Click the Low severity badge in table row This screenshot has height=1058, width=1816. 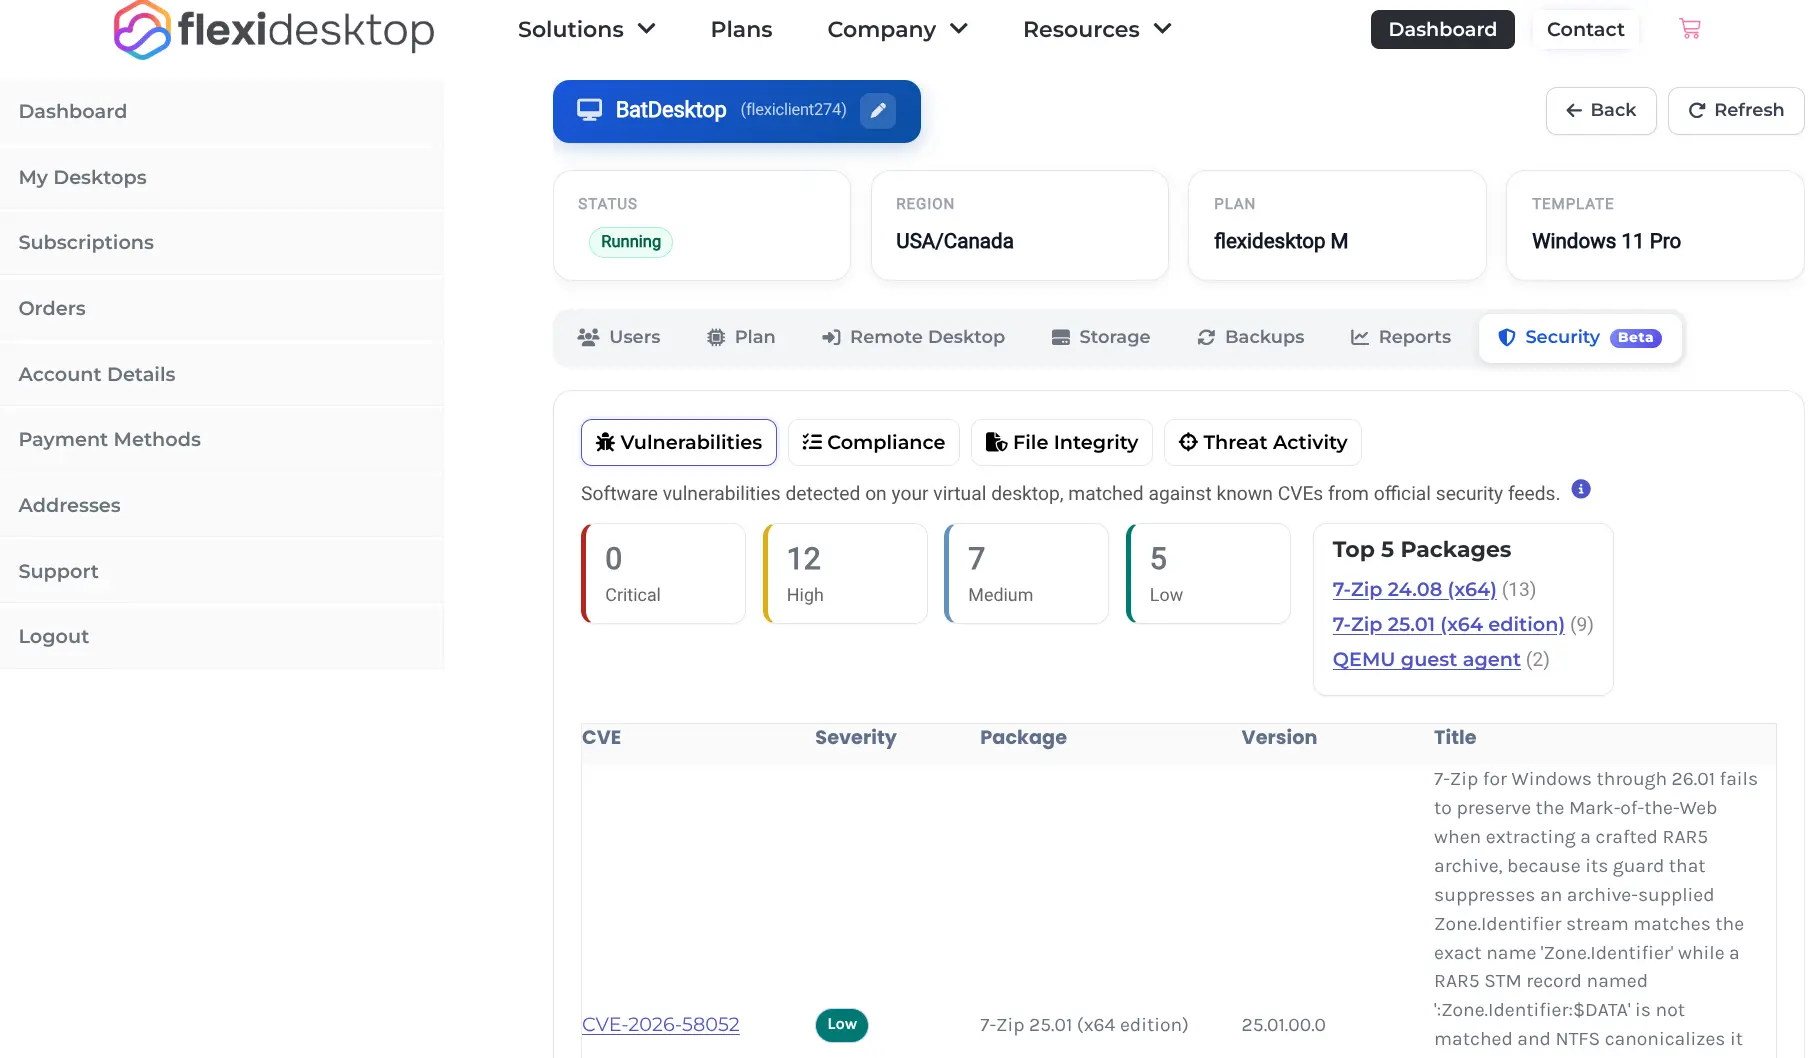point(842,1025)
